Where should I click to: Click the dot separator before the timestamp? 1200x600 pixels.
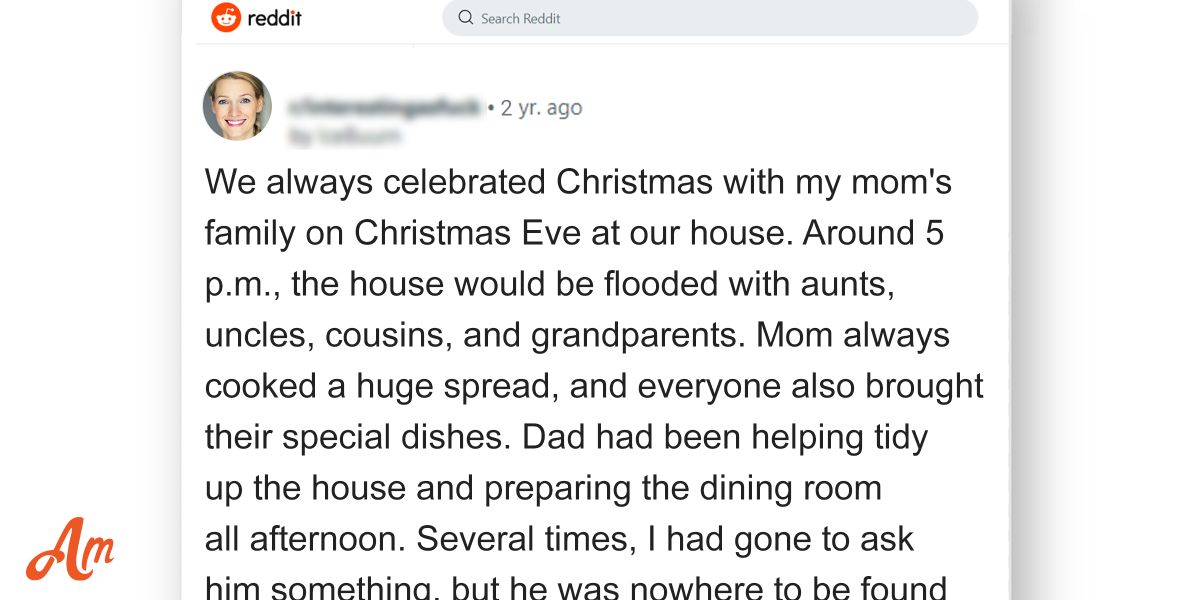click(491, 107)
